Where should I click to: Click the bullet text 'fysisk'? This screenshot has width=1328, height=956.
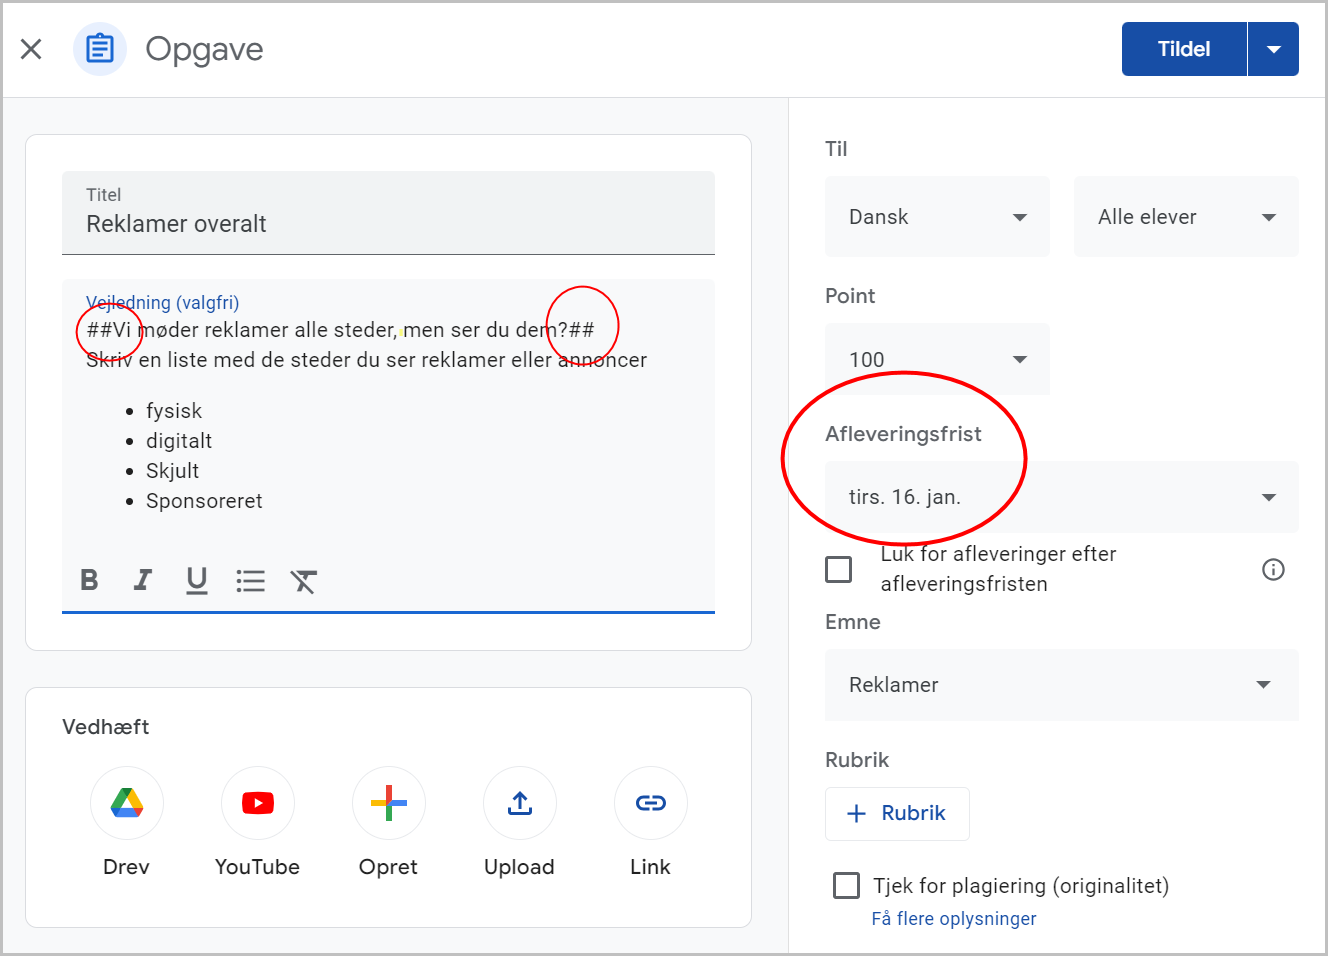click(174, 411)
